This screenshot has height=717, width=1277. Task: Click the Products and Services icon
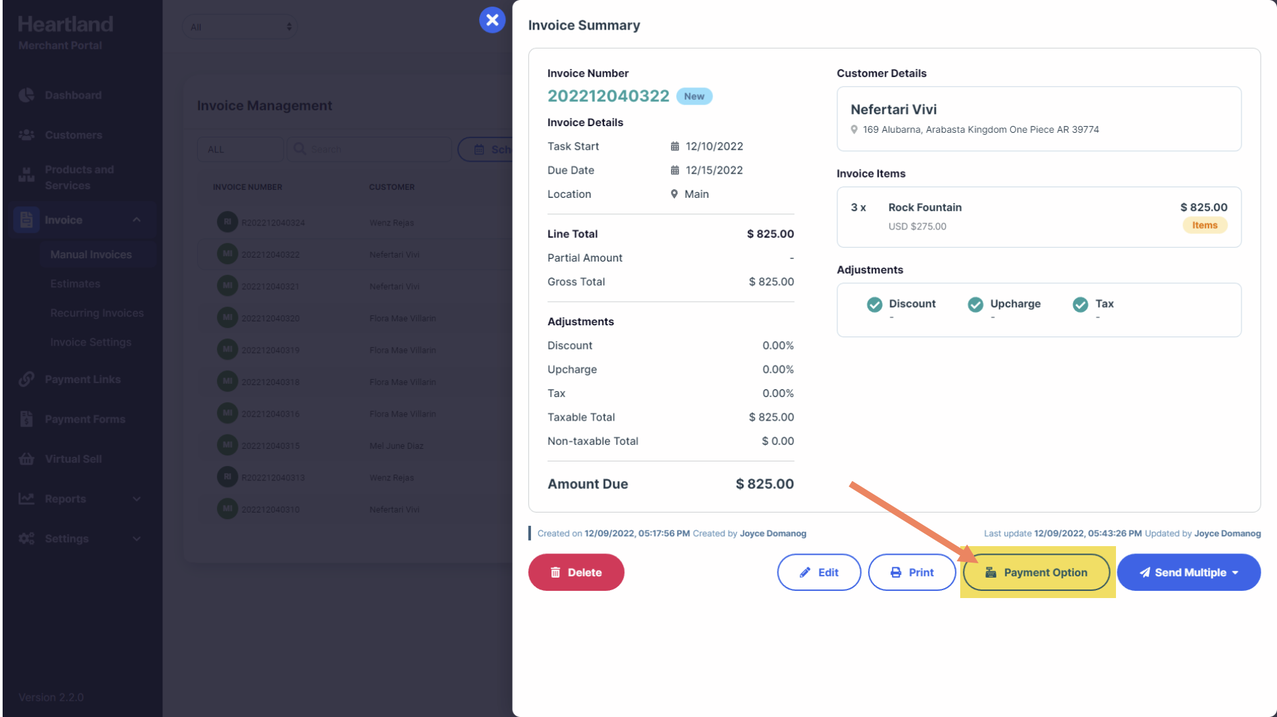pyautogui.click(x=27, y=177)
